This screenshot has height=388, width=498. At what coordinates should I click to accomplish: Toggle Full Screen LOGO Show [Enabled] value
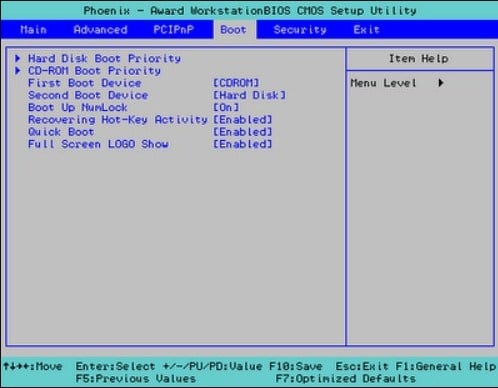pos(243,144)
